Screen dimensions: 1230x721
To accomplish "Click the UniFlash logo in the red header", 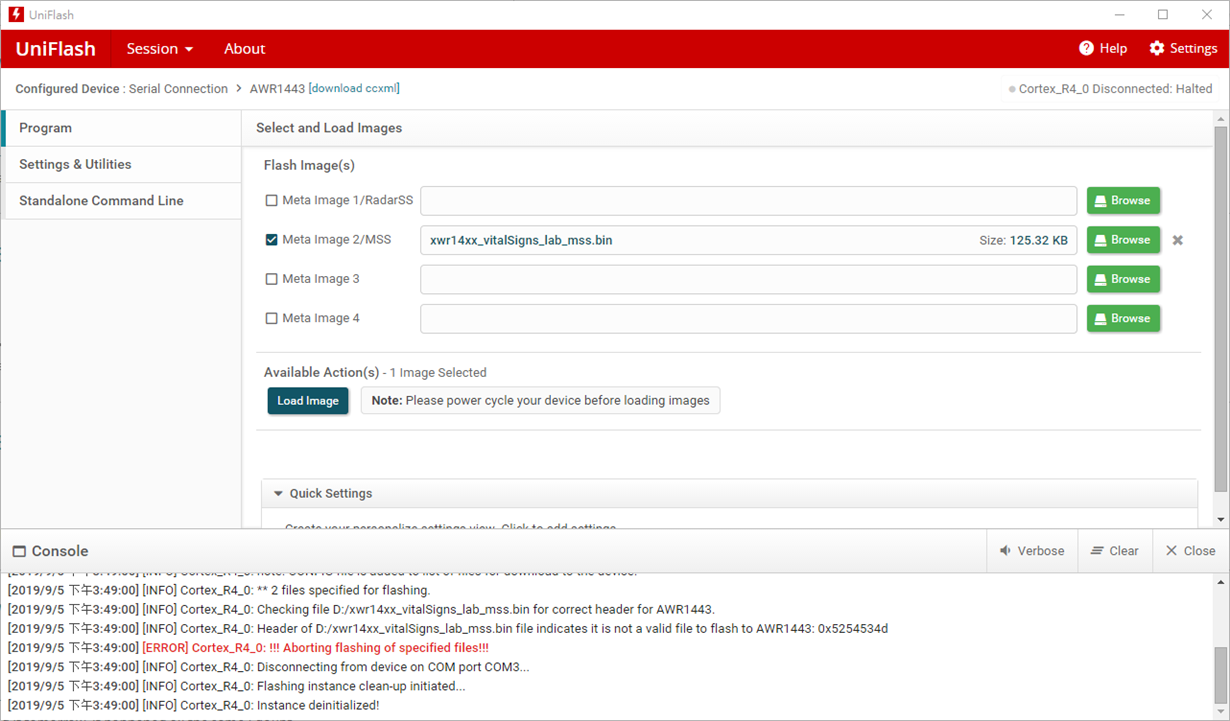I will (x=55, y=49).
